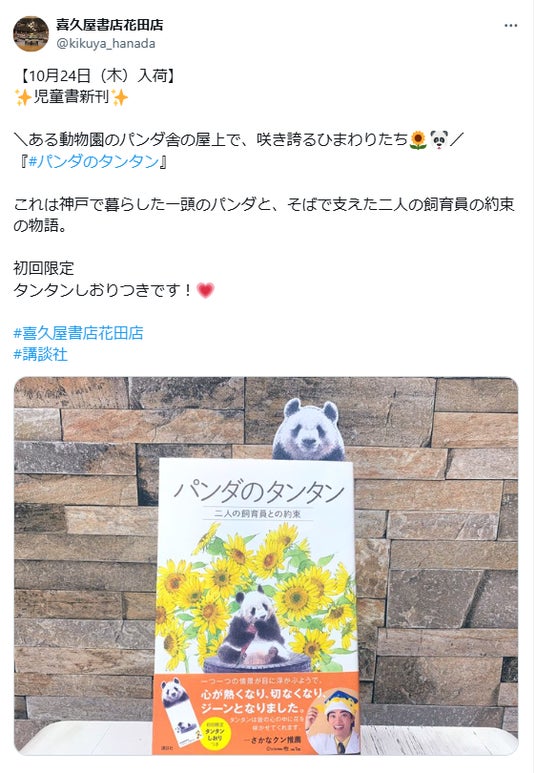Open the #パンダのタンタン hashtag

[x=94, y=161]
